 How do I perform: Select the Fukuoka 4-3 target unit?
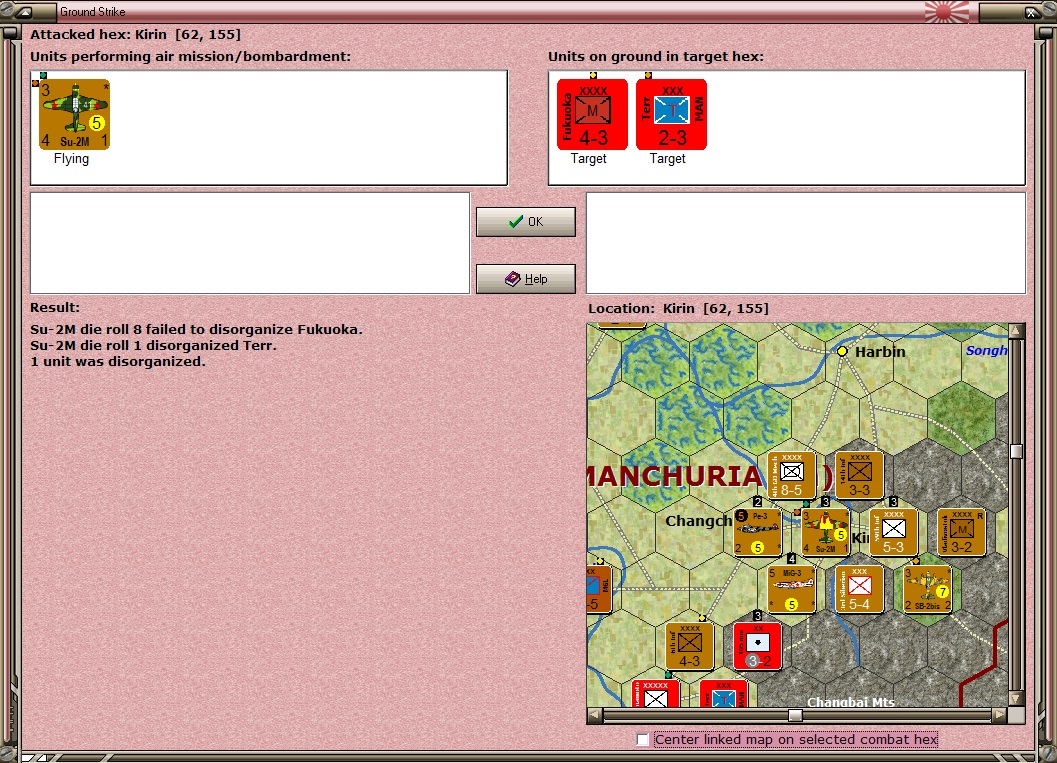point(592,114)
